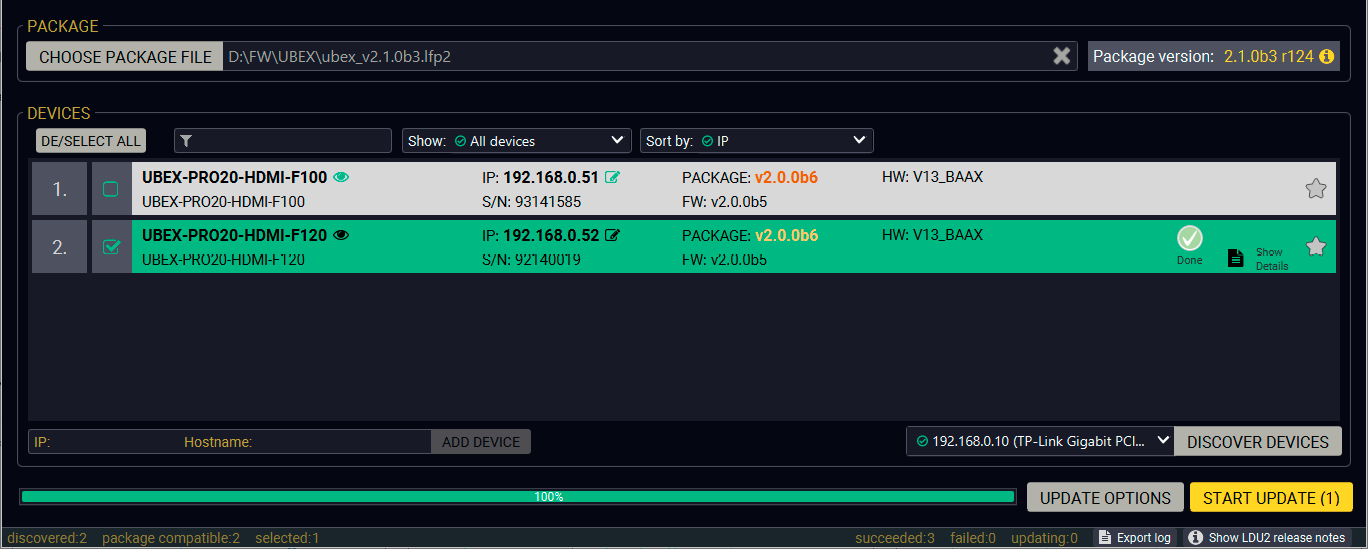Open the Show All devices dropdown
Screen dimensions: 1368x549
[516, 141]
